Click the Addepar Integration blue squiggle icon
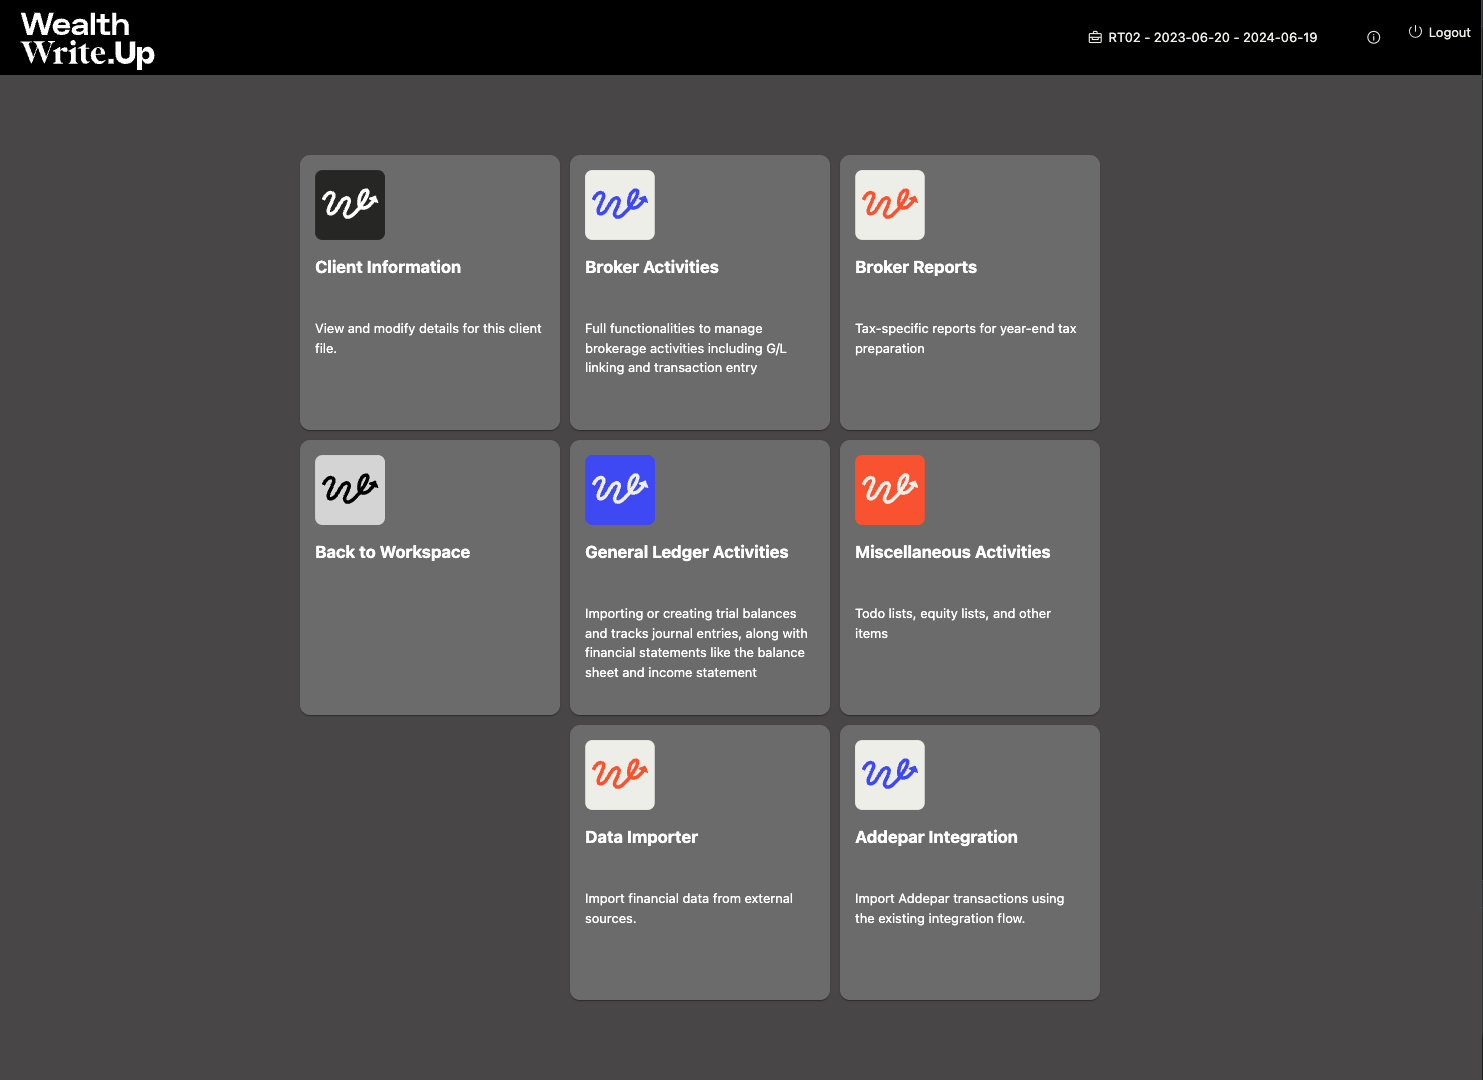Image resolution: width=1483 pixels, height=1080 pixels. (890, 775)
